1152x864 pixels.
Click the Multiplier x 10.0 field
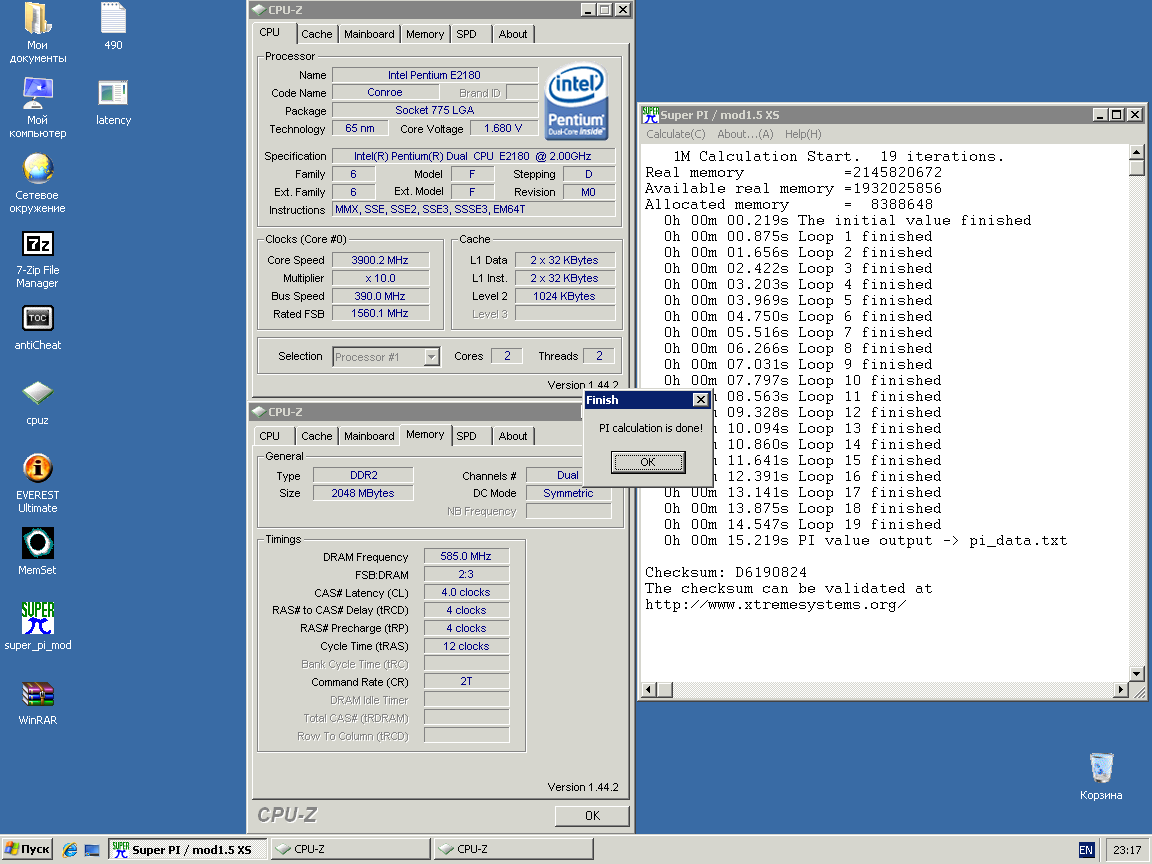380,278
